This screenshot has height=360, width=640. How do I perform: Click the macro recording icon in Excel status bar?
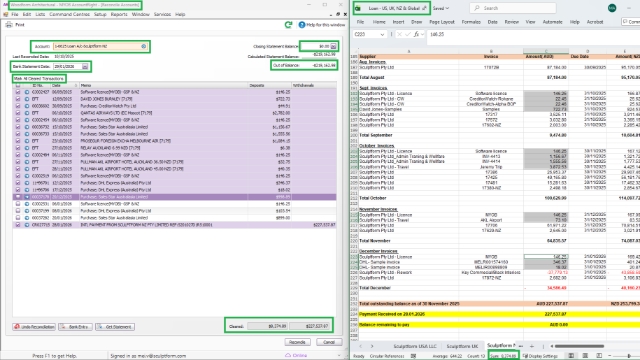tap(413, 356)
